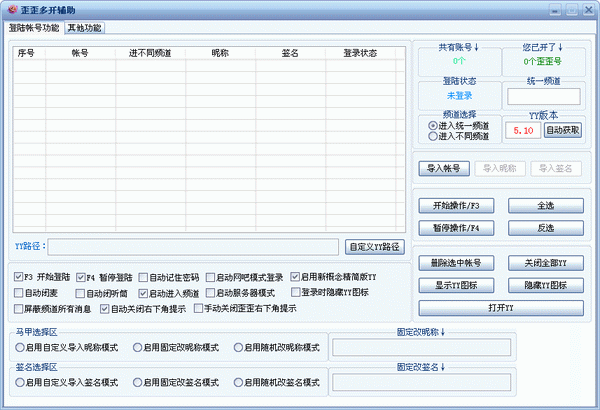Click the 帐号 column header
The height and width of the screenshot is (410, 600).
[x=80, y=53]
